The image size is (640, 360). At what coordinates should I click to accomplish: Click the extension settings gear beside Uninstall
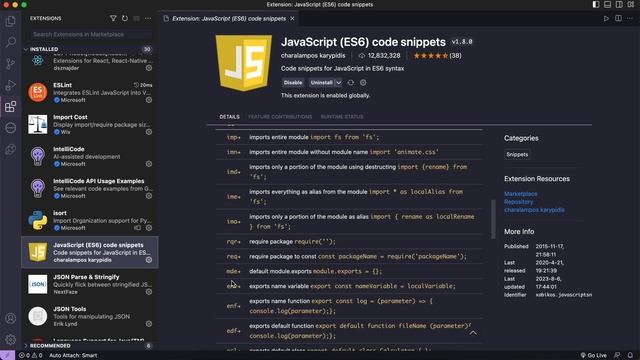[363, 82]
